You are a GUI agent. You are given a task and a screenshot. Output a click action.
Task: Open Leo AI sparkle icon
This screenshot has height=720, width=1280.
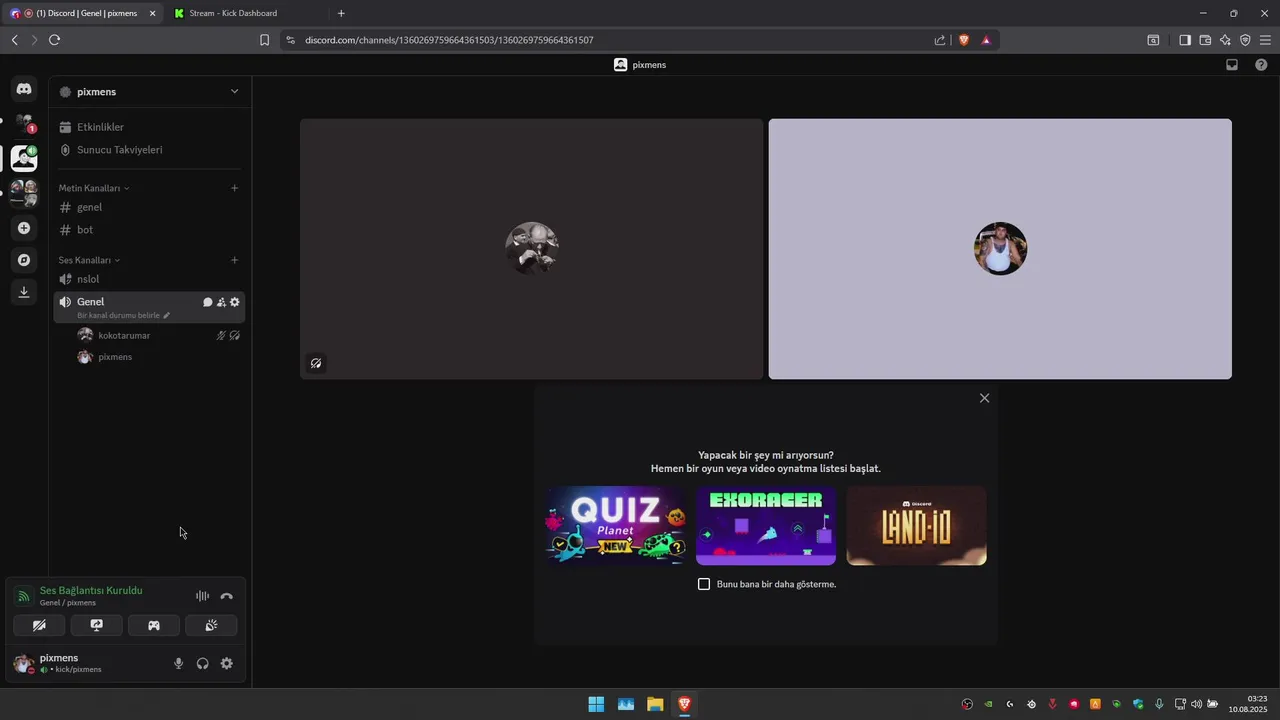click(x=1225, y=40)
